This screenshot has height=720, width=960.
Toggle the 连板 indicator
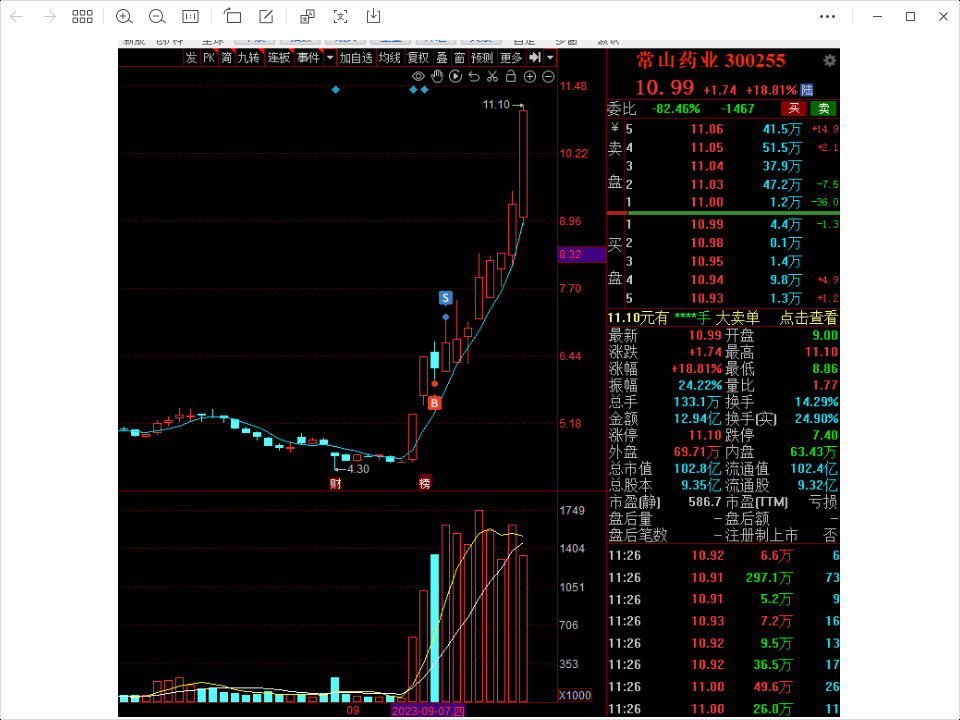[x=279, y=58]
